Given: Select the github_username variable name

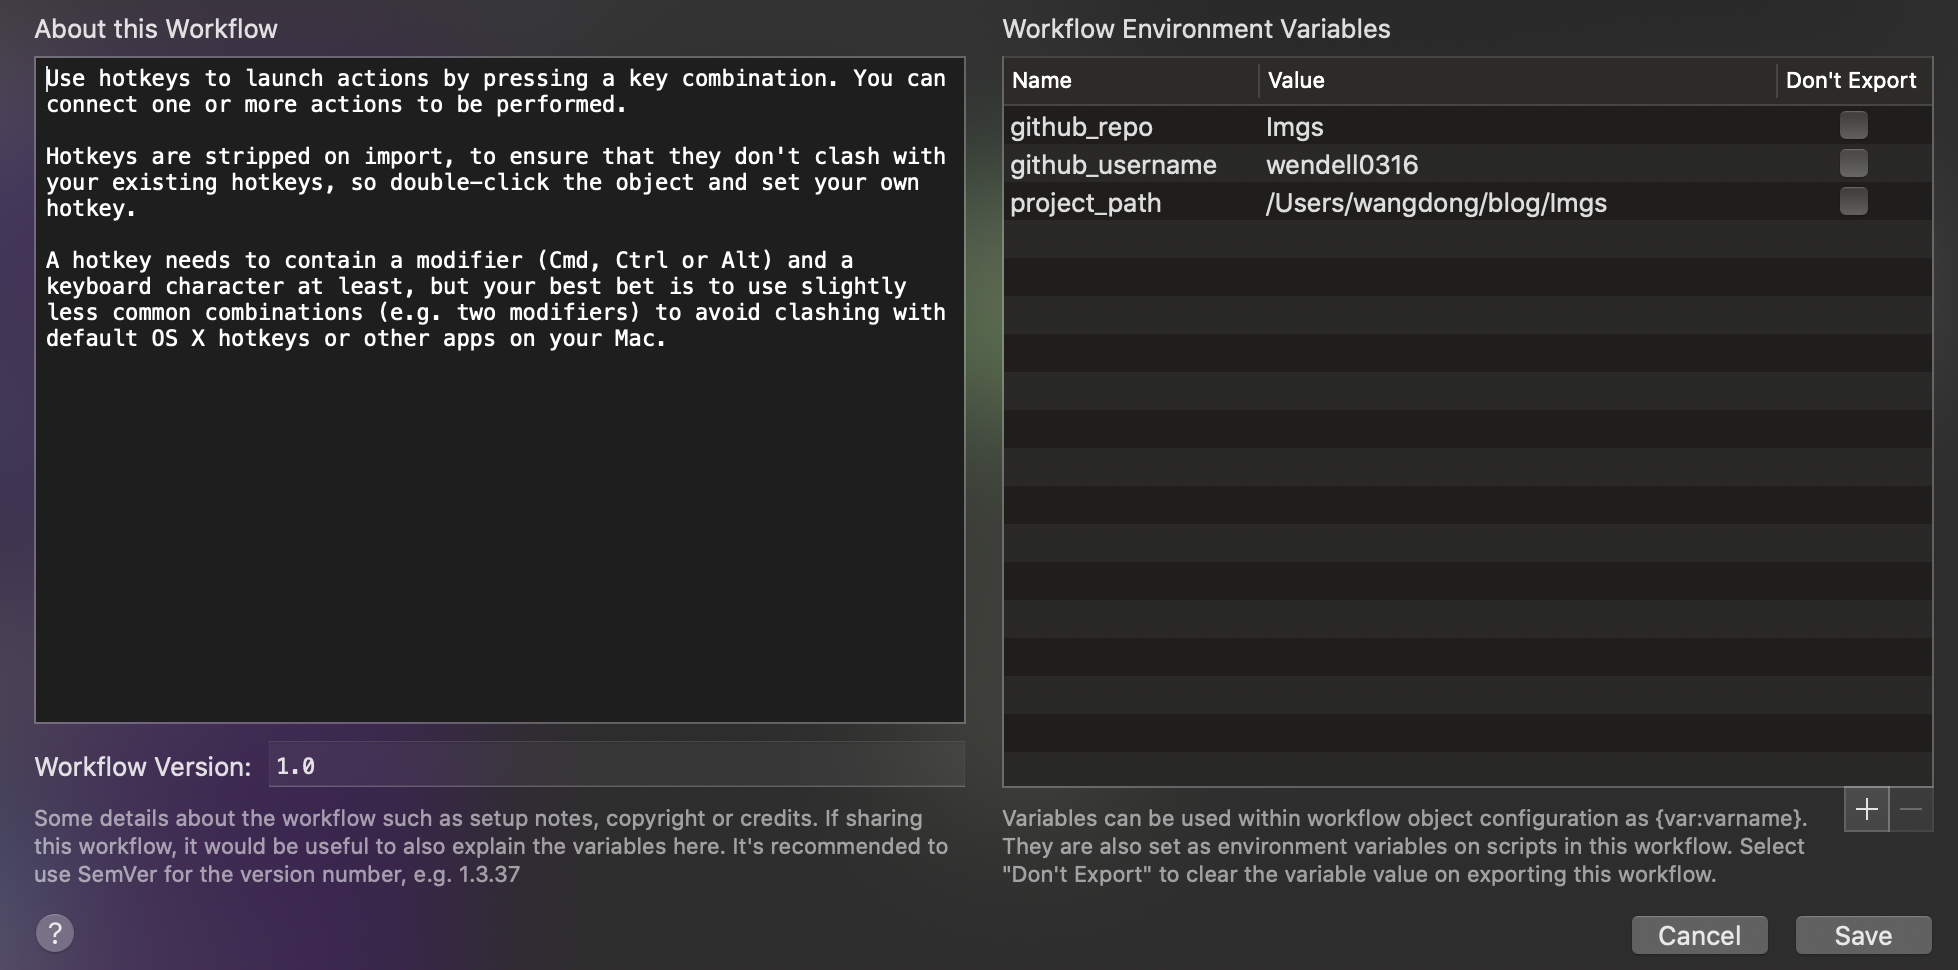Looking at the screenshot, I should [x=1113, y=165].
